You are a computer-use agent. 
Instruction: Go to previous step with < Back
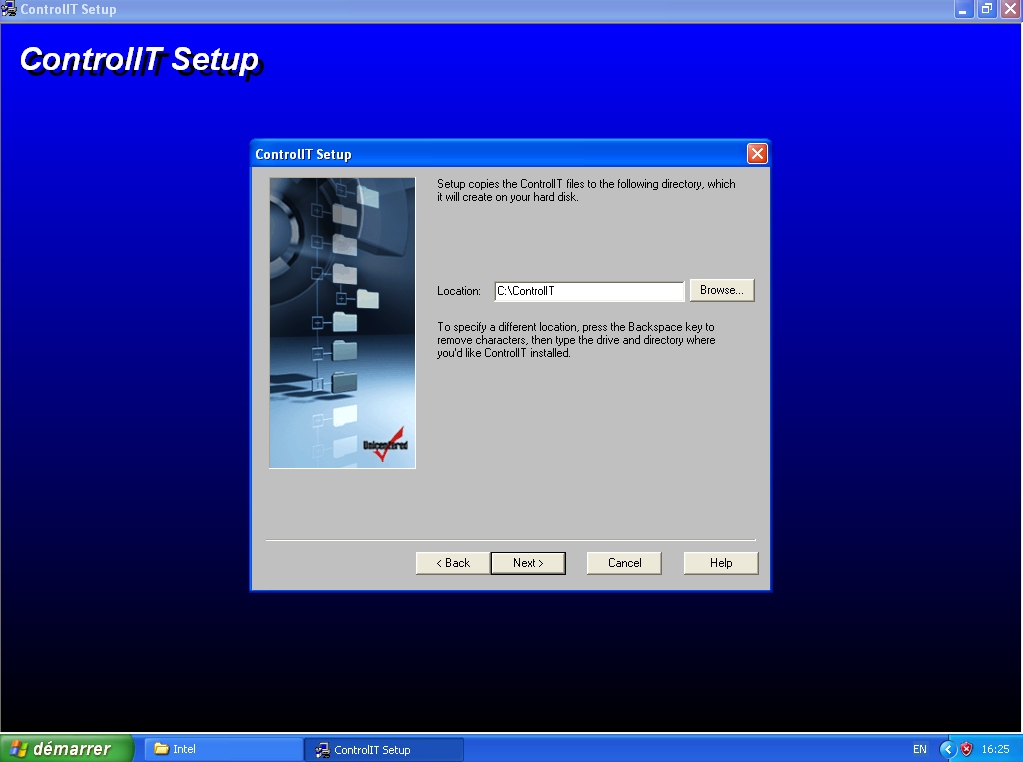pos(453,563)
